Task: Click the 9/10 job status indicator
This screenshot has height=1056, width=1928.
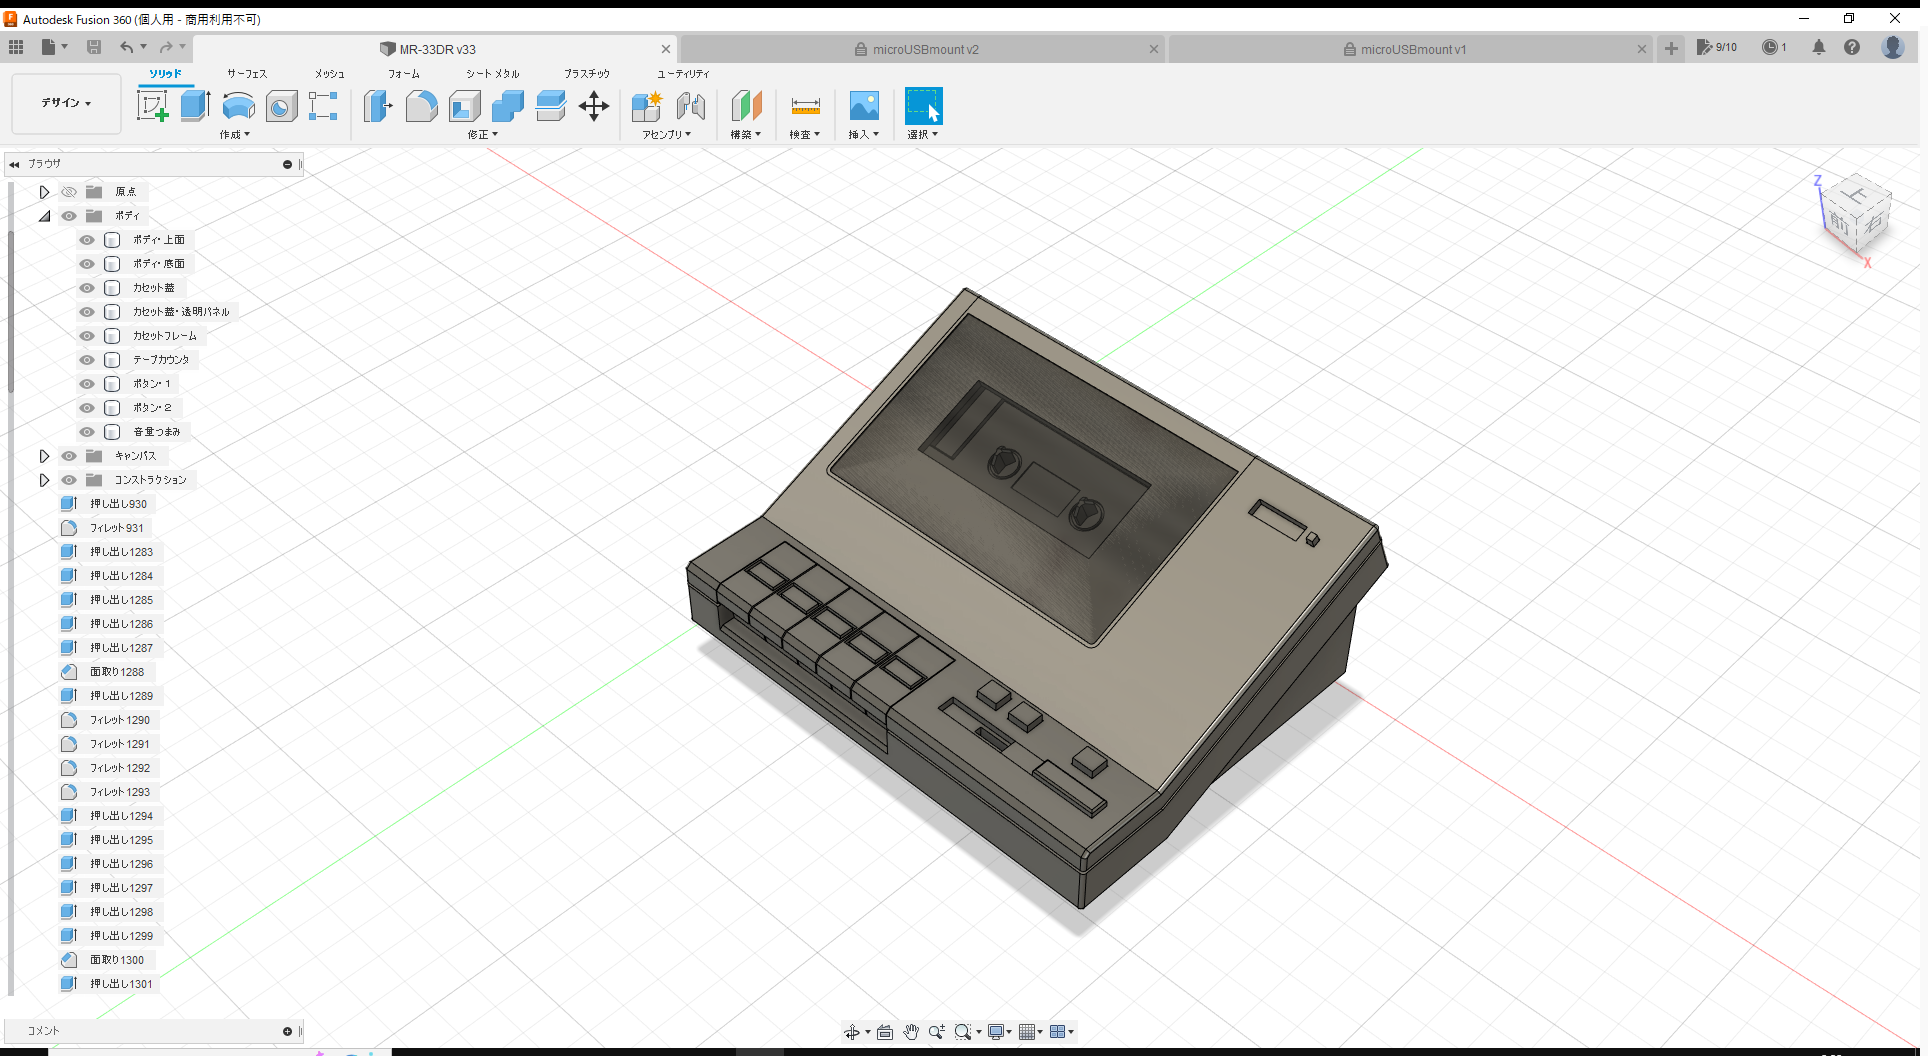Action: tap(1717, 47)
